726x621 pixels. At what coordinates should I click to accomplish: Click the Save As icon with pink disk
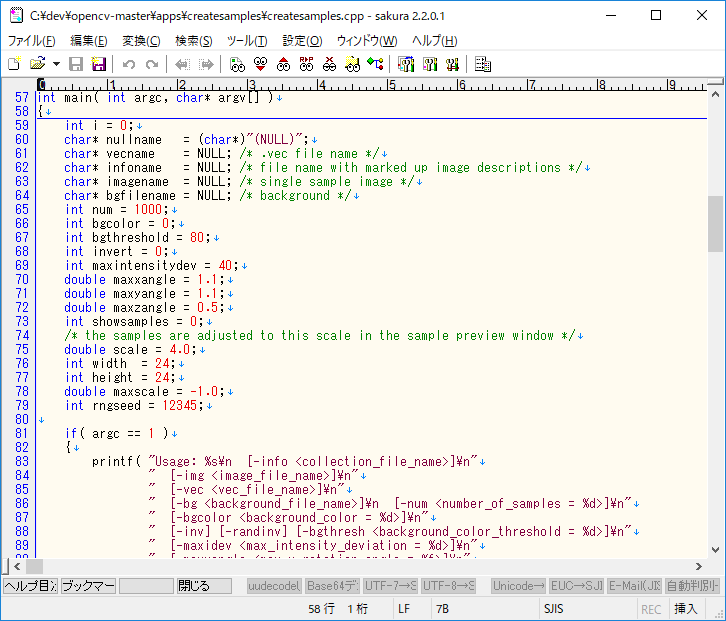pos(99,64)
